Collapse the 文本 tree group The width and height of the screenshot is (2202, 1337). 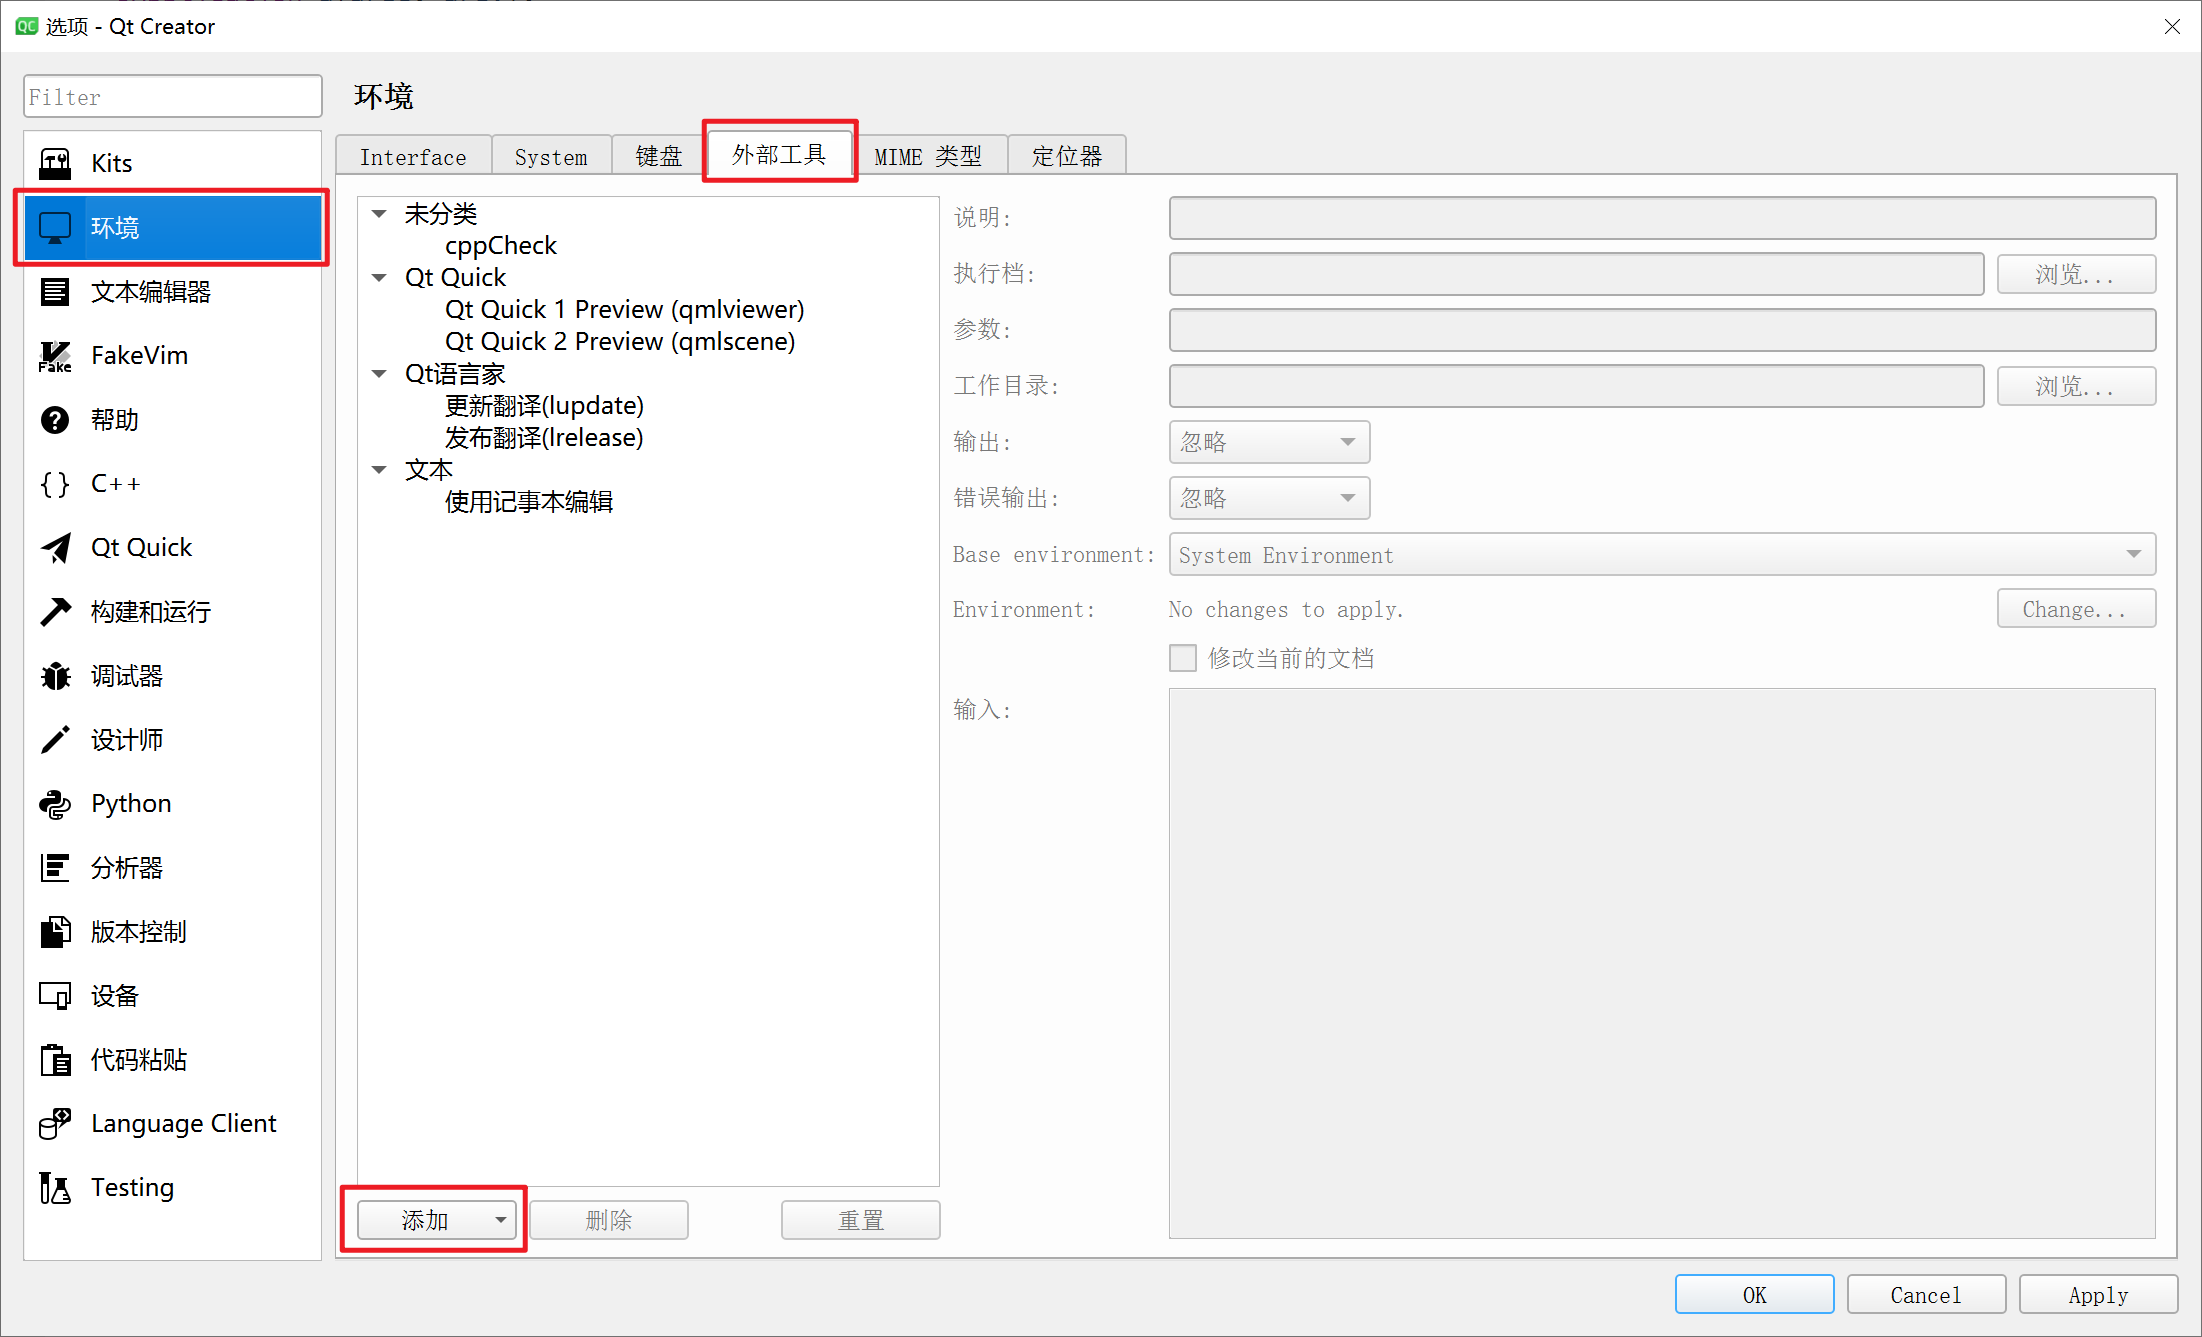380,470
